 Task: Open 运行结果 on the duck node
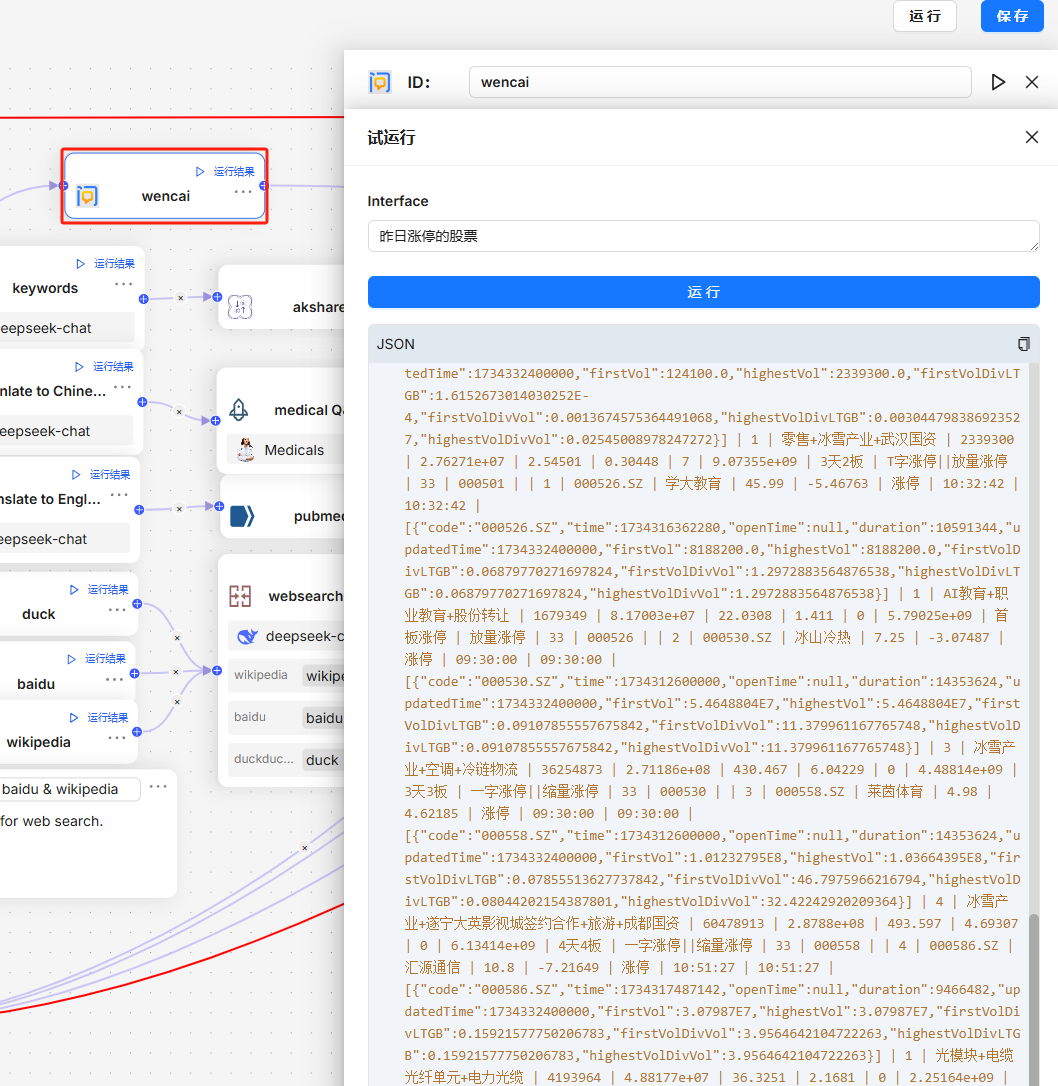point(108,589)
